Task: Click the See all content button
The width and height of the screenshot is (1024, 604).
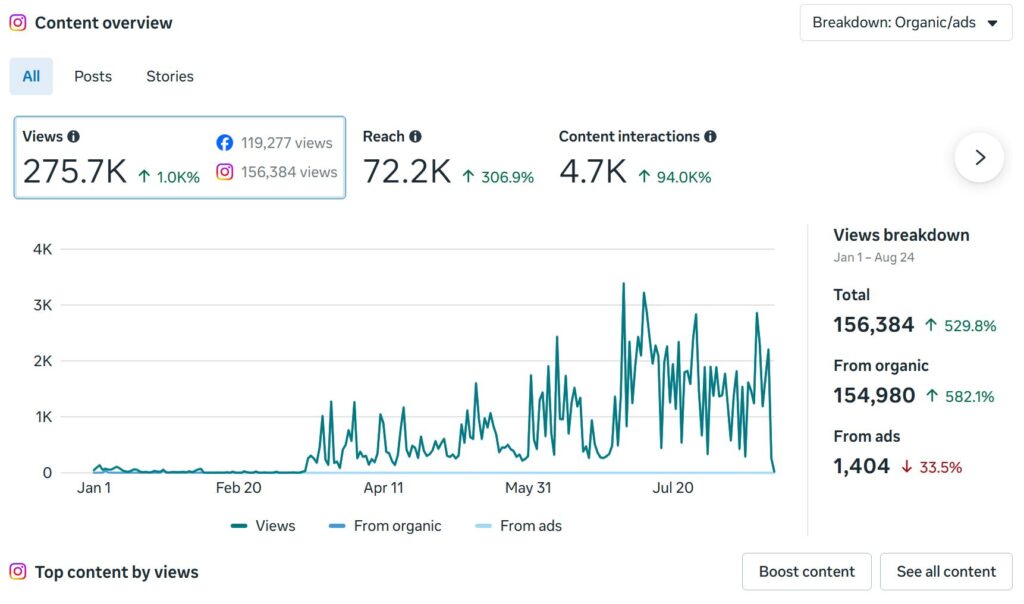Action: (946, 571)
